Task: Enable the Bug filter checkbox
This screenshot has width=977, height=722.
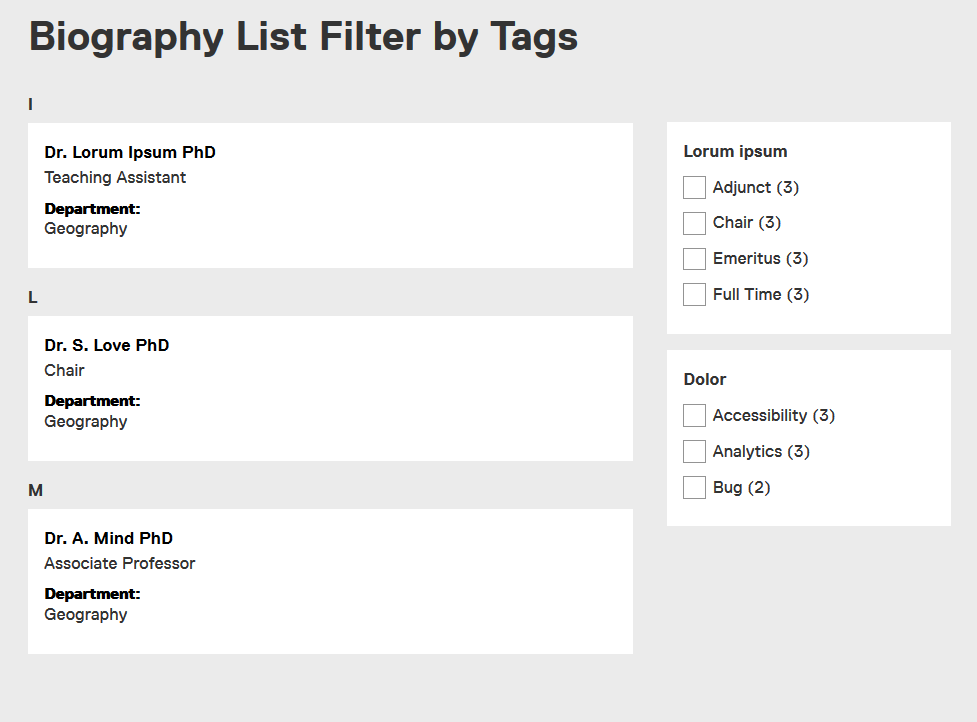Action: [694, 488]
